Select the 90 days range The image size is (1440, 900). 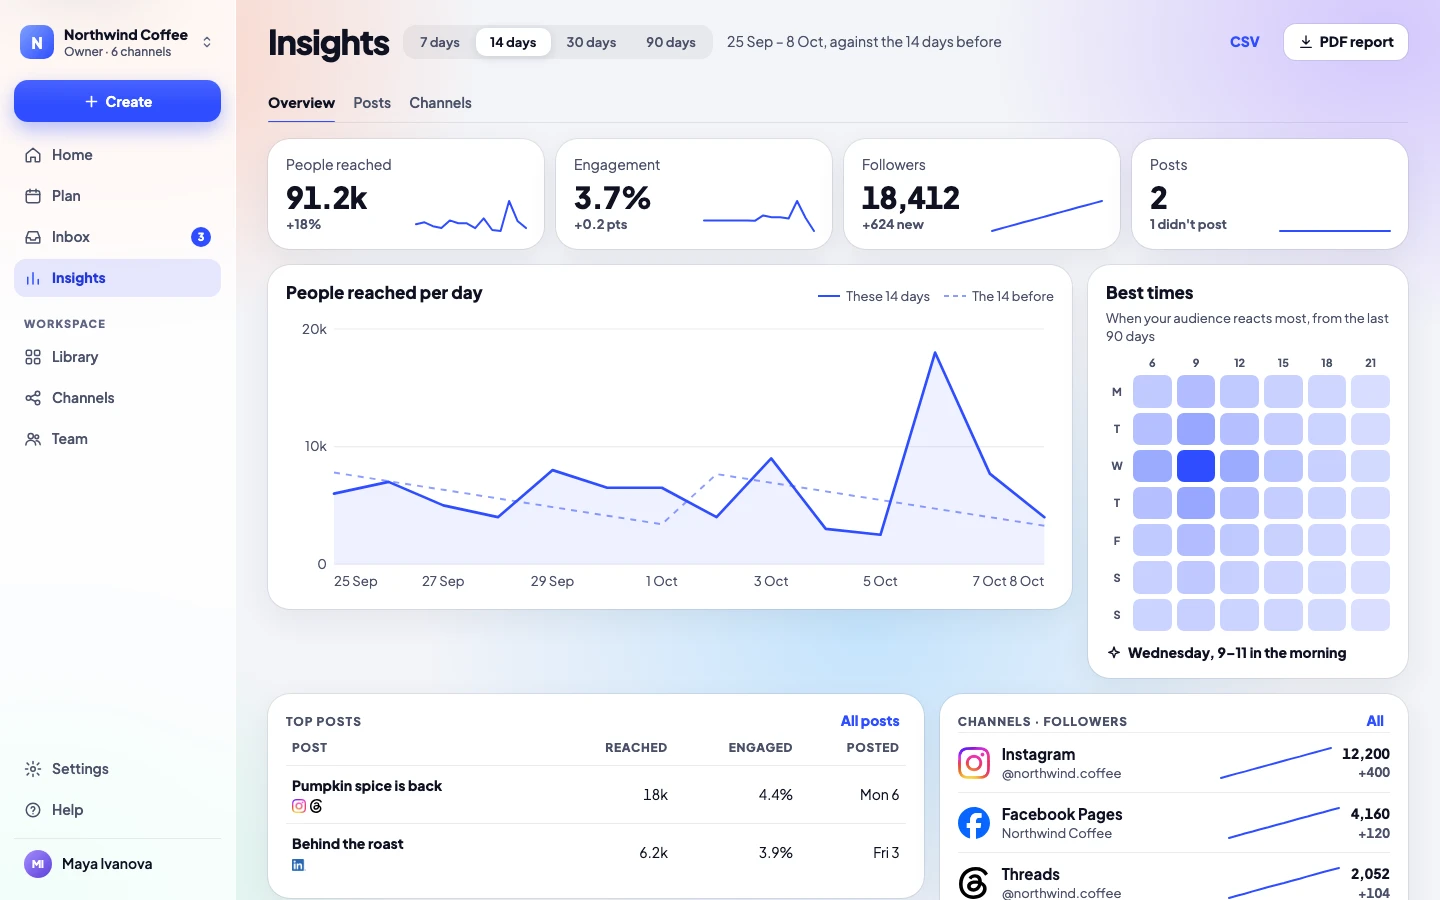(671, 42)
